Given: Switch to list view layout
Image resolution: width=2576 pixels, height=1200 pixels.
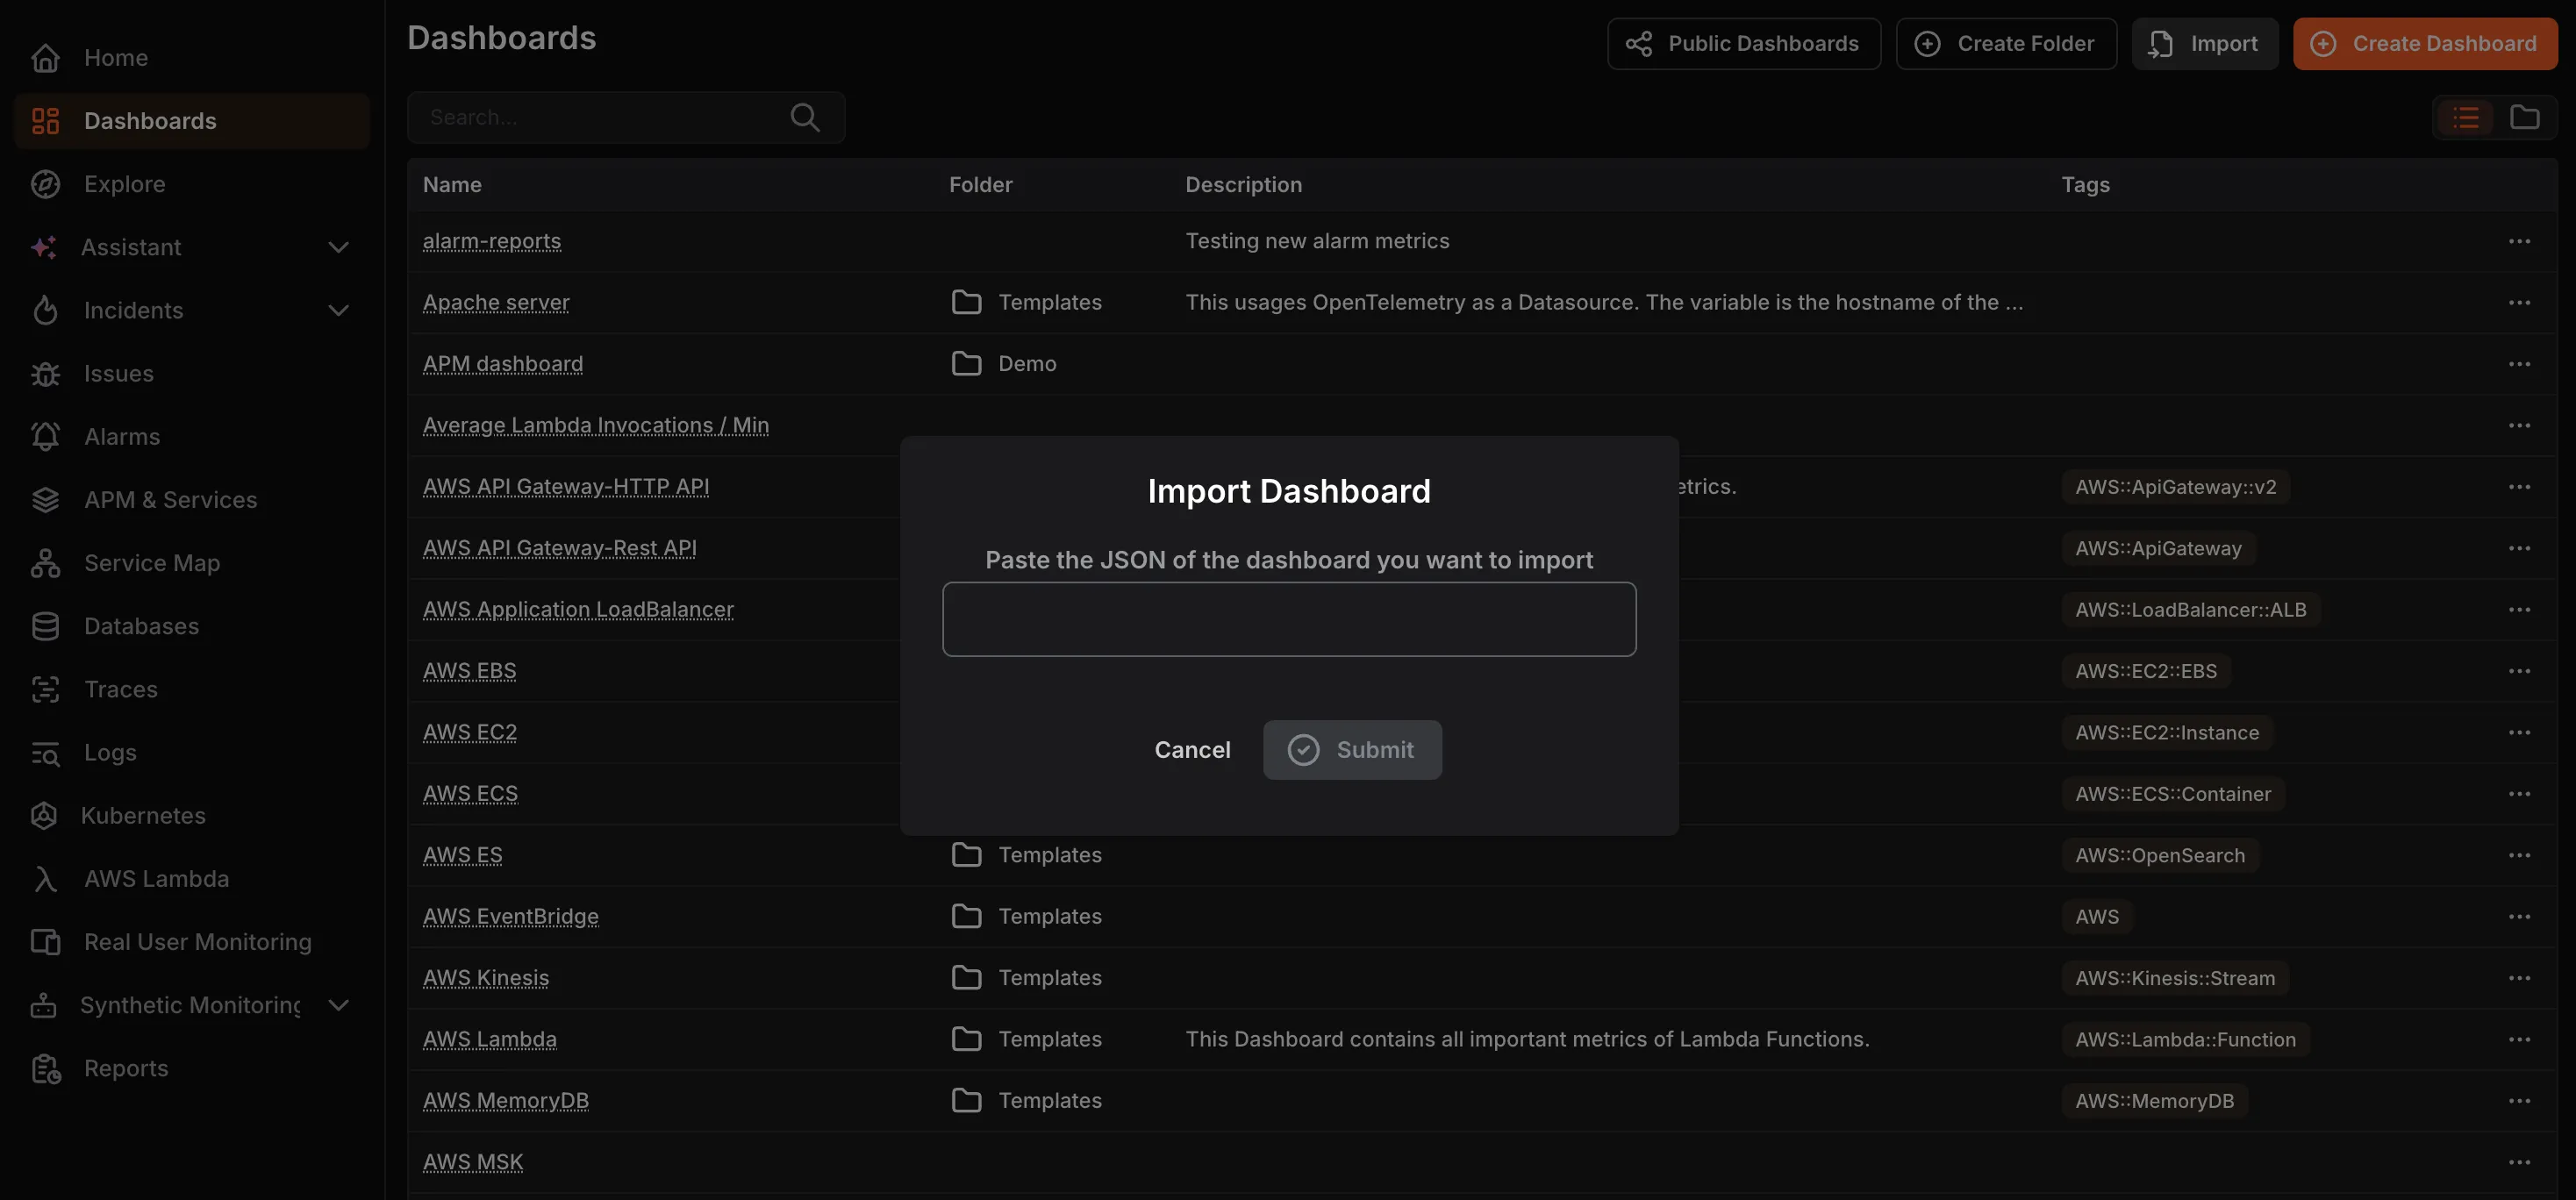Looking at the screenshot, I should [x=2466, y=117].
